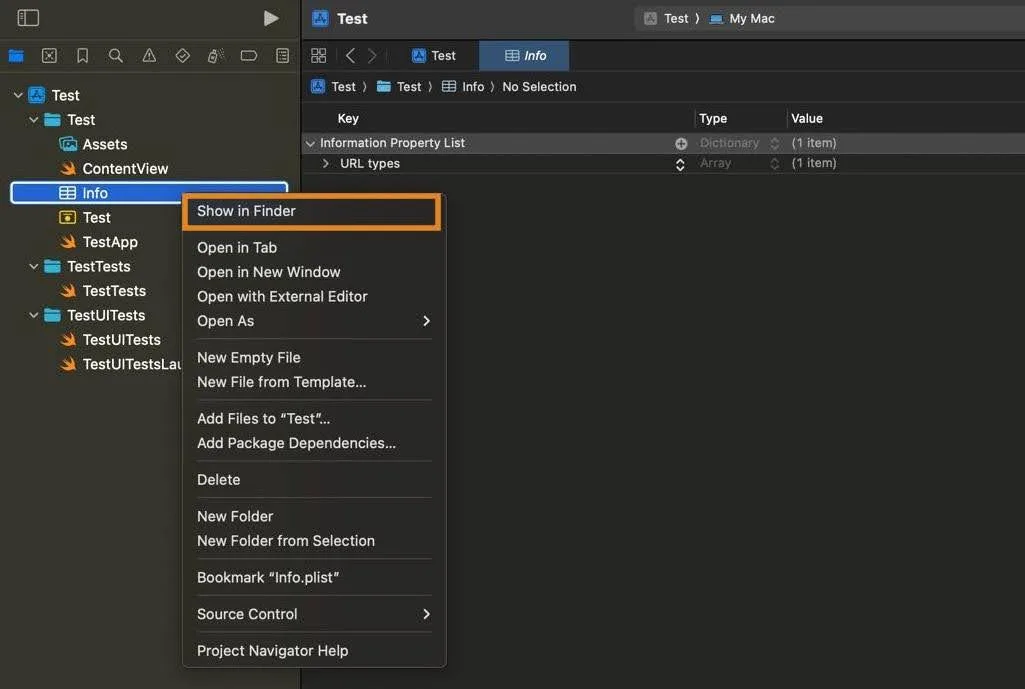The image size is (1025, 689).
Task: Collapse the Information Property List row
Action: coord(311,143)
